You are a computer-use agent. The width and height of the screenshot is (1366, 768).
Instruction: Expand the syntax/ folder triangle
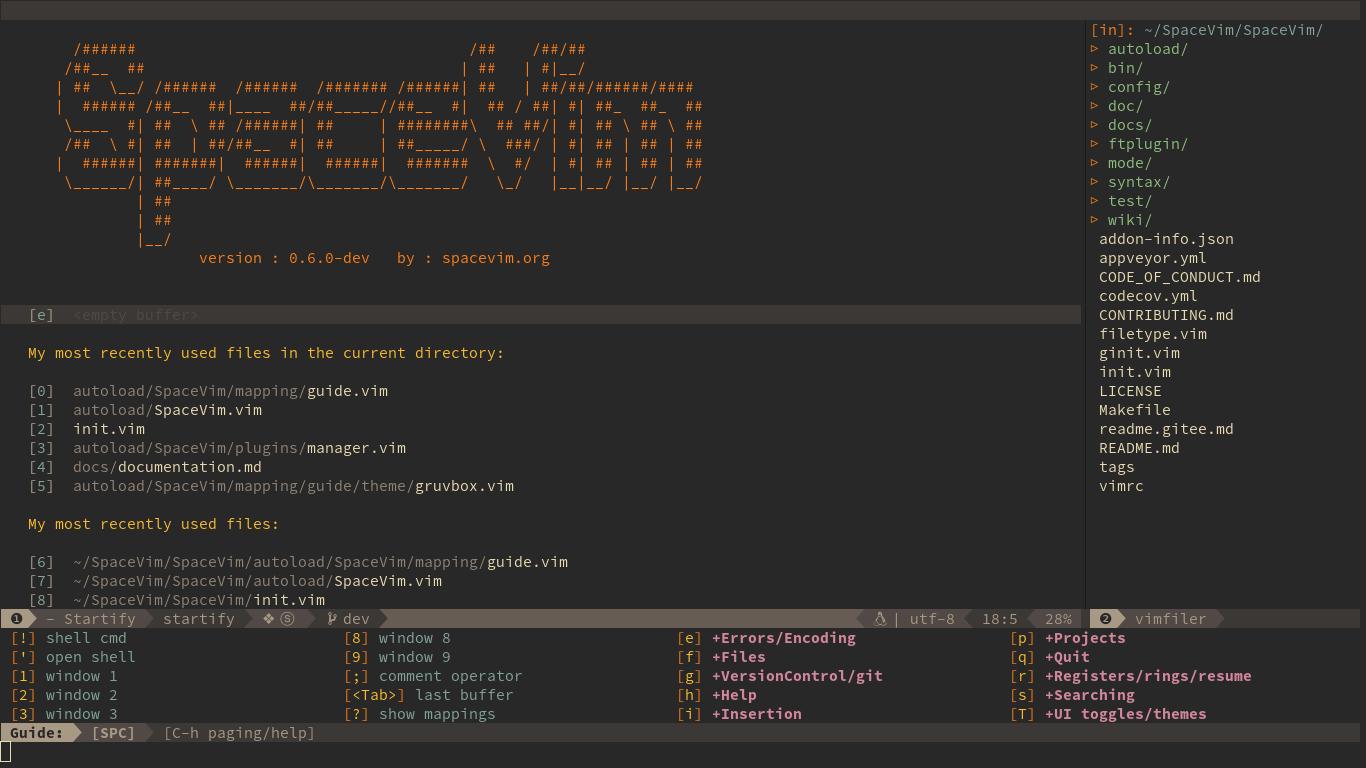[x=1095, y=182]
